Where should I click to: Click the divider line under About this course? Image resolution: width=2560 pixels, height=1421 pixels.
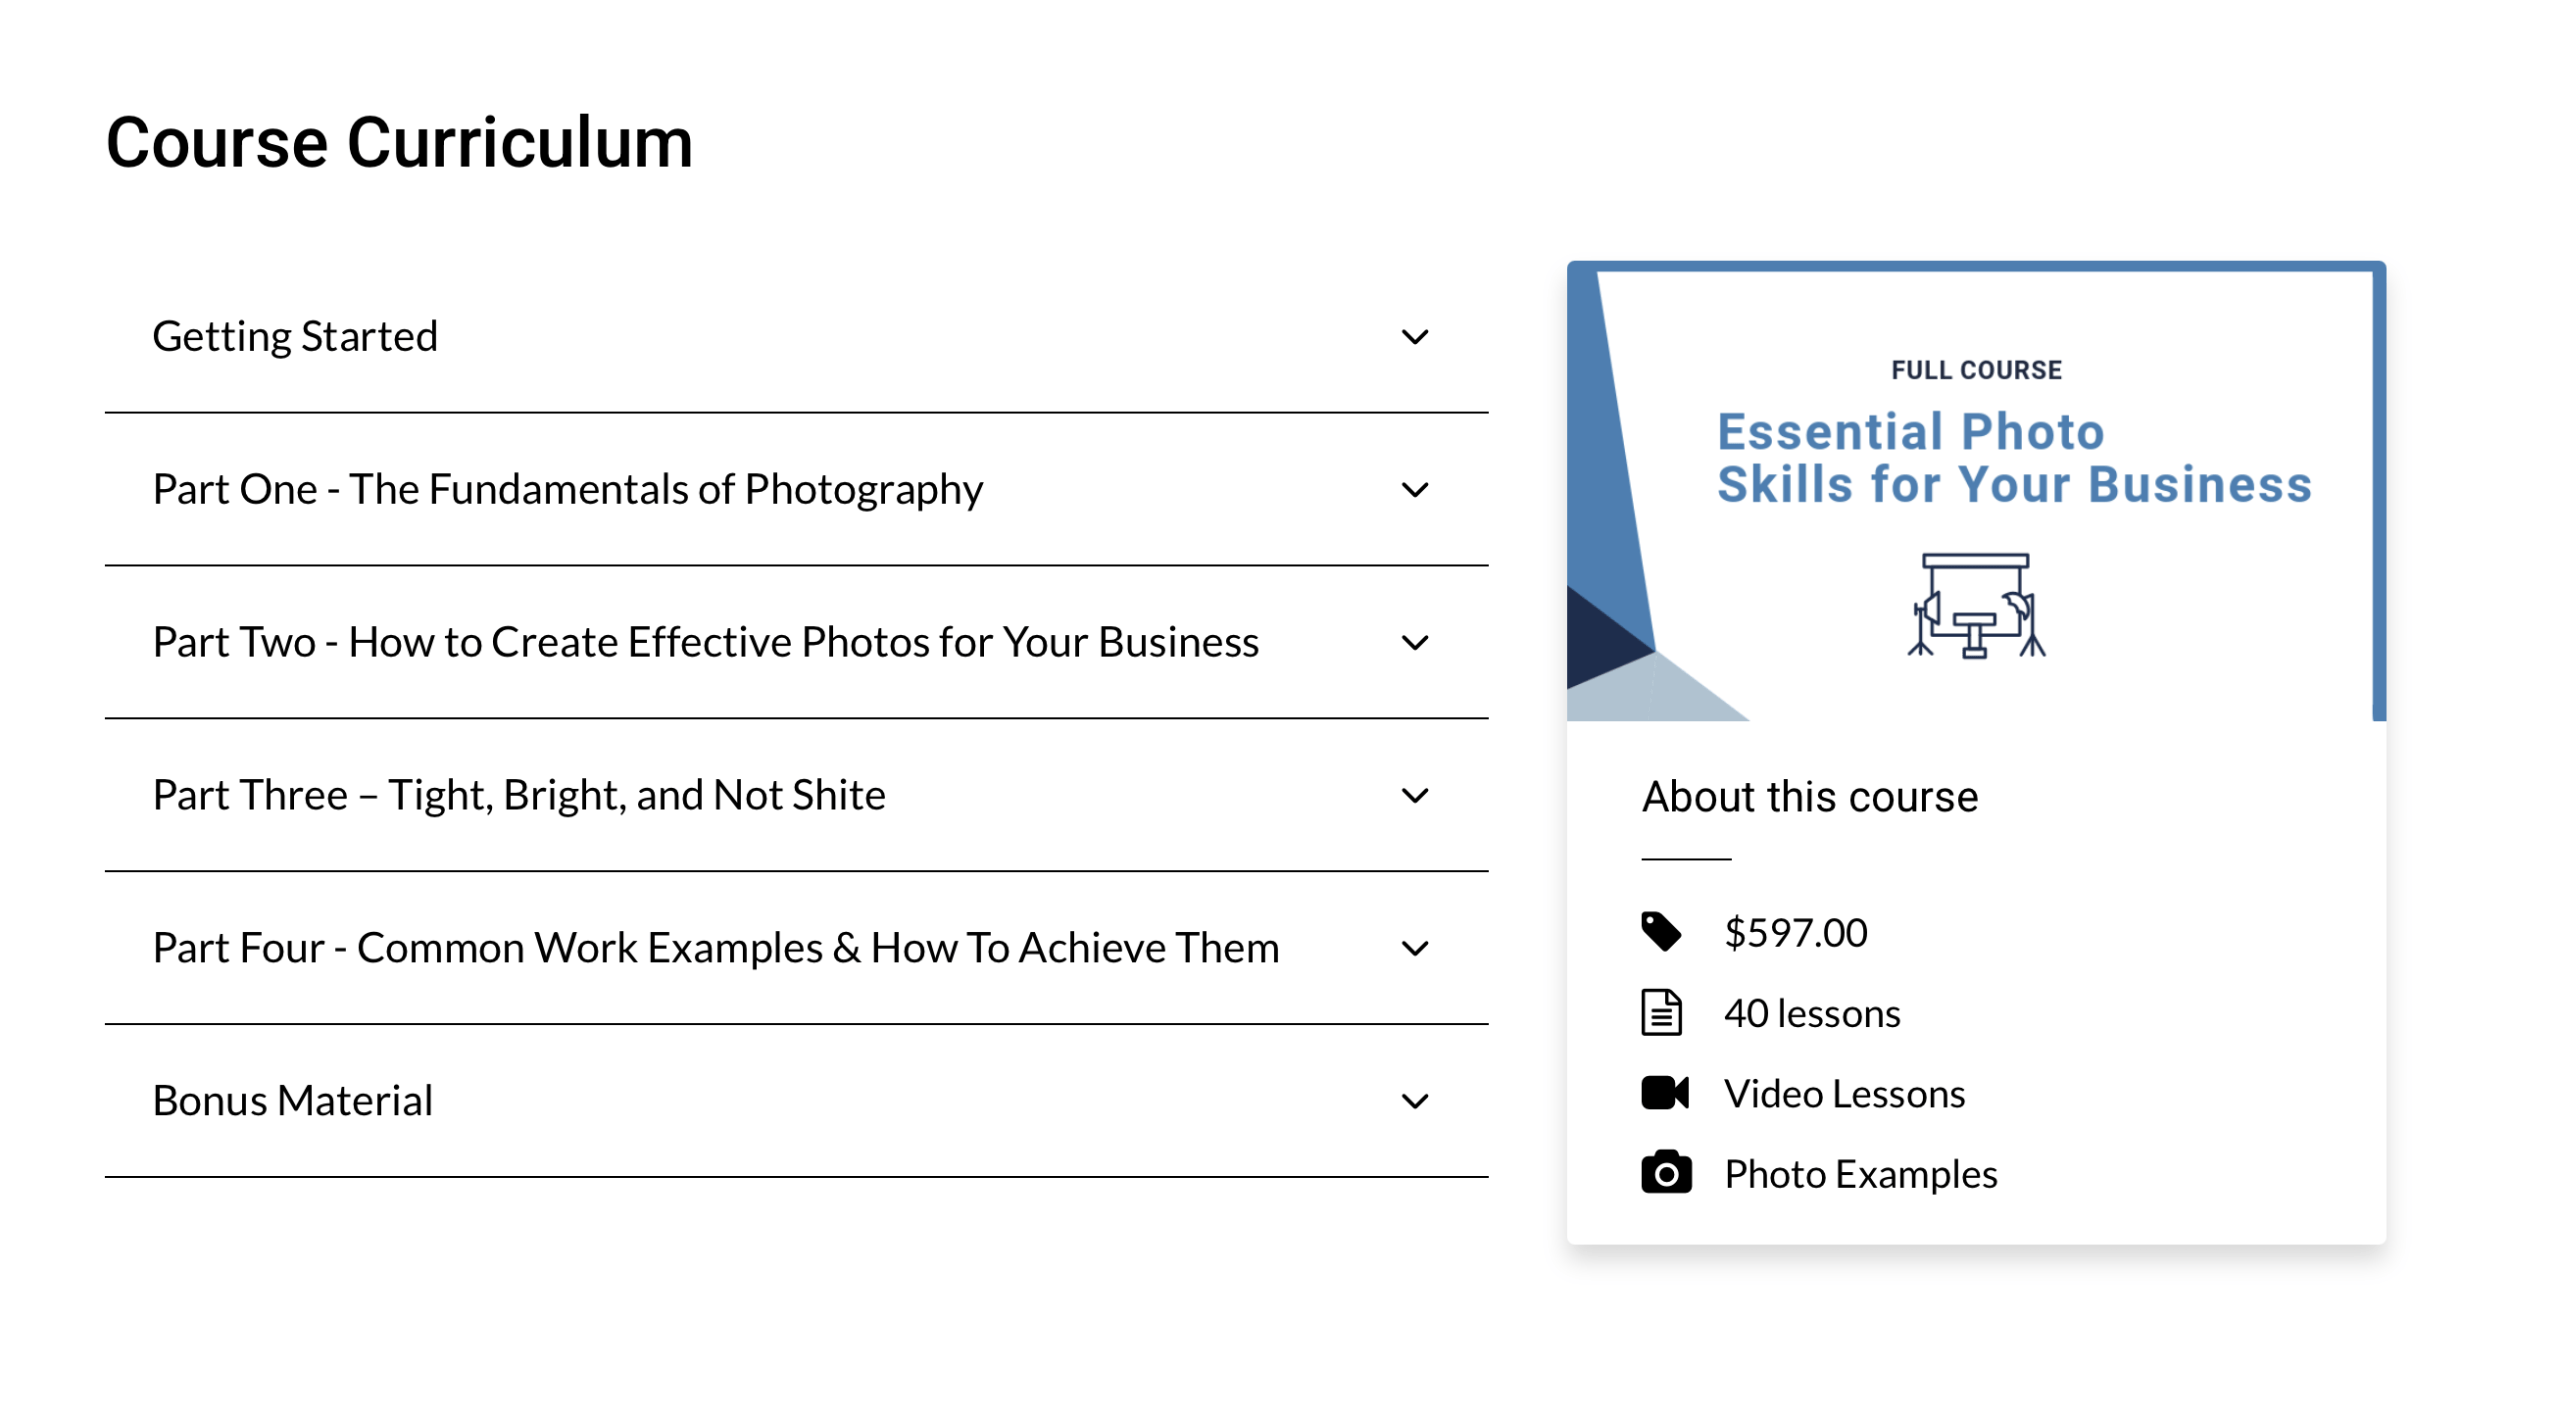pos(1684,857)
